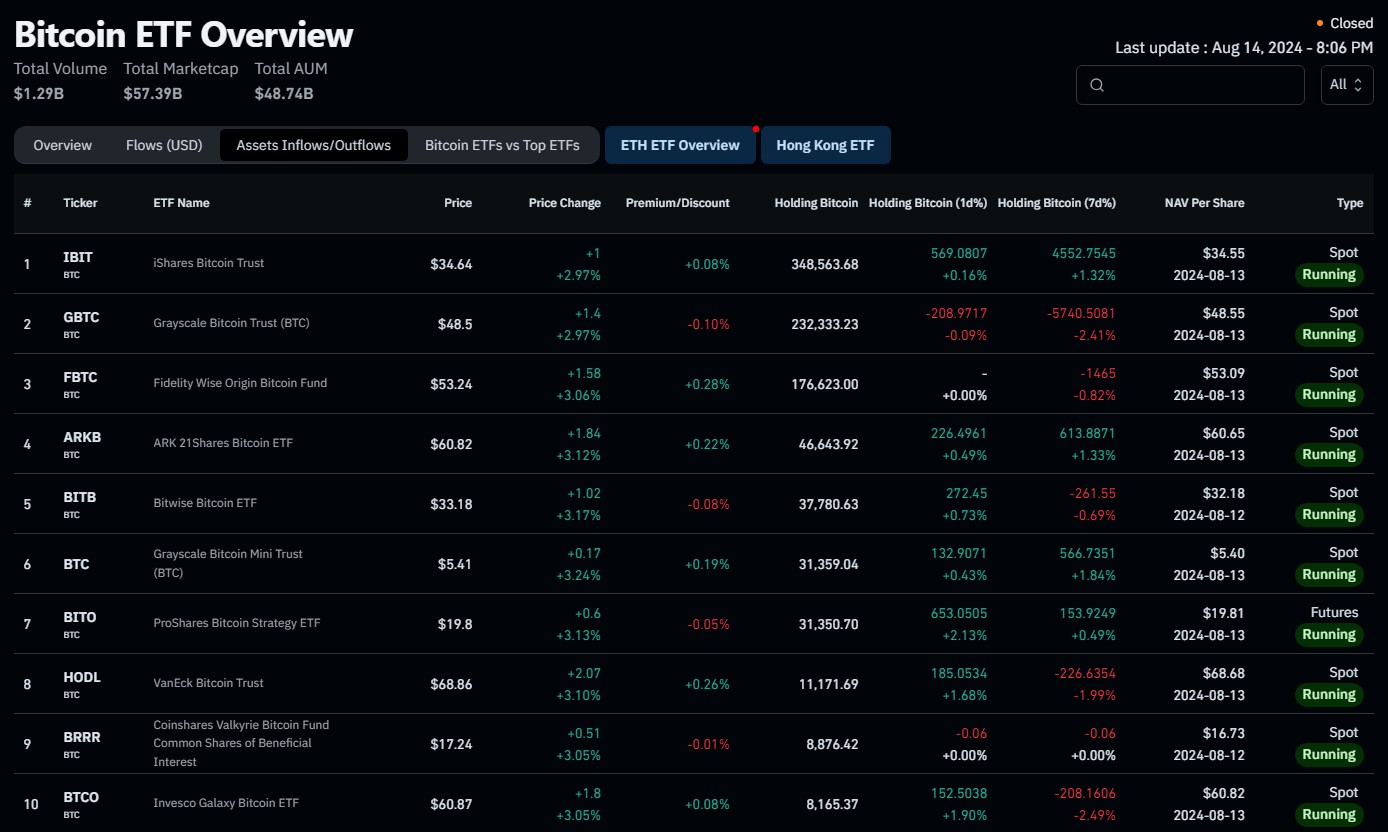
Task: Focus the ETF search input field
Action: point(1190,85)
